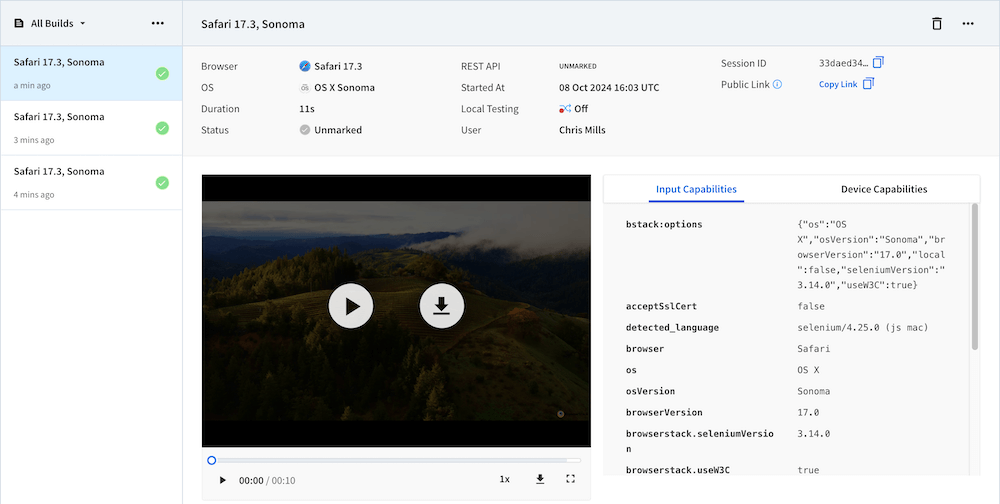1000x504 pixels.
Task: Click the download icon in player controls
Action: [x=540, y=480]
